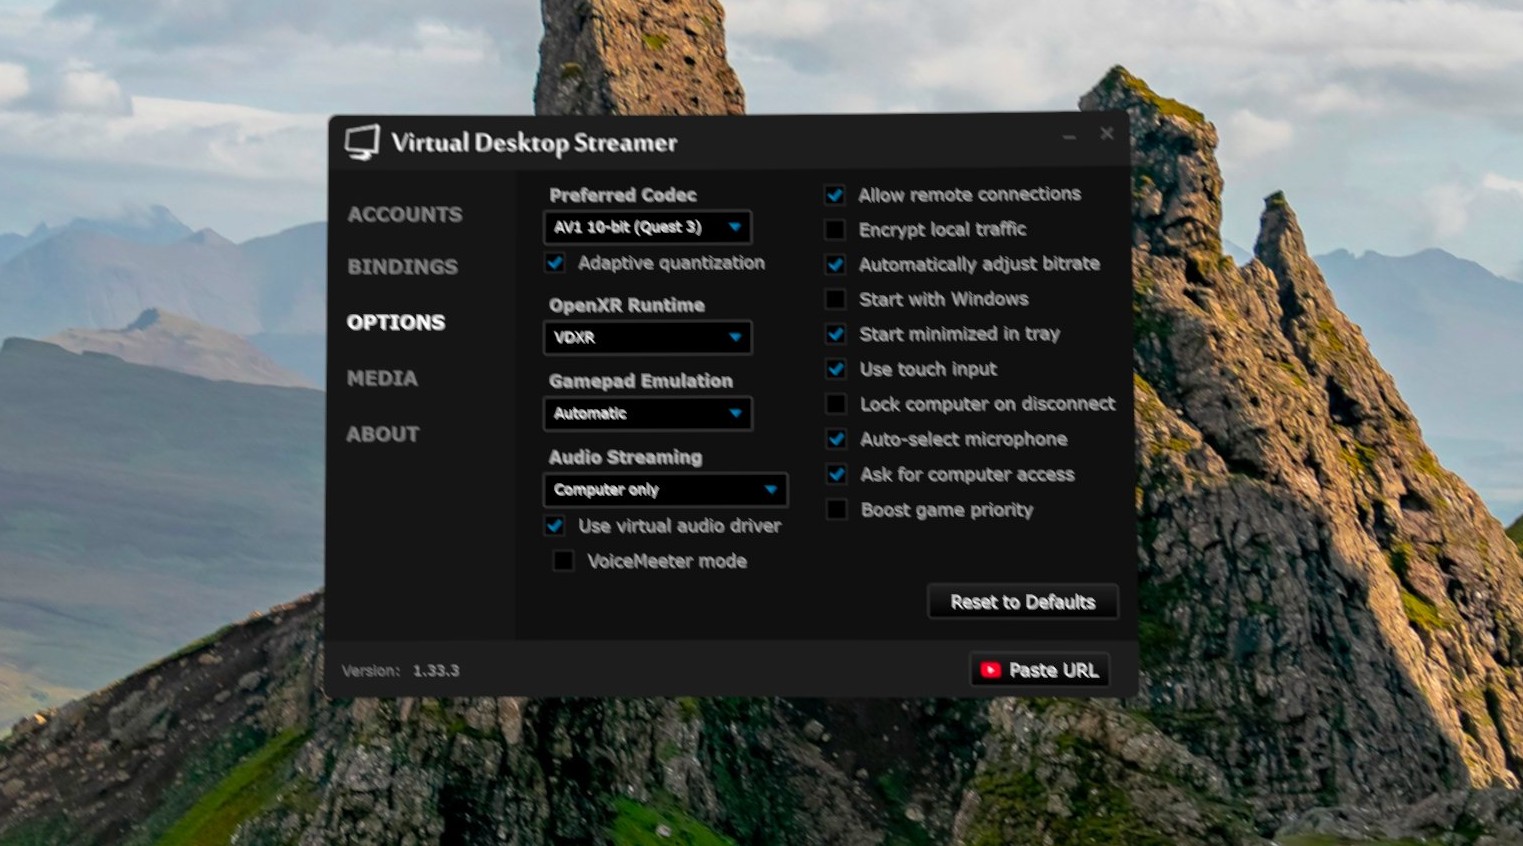Click the Reset to Defaults button
The image size is (1523, 846).
1023,602
